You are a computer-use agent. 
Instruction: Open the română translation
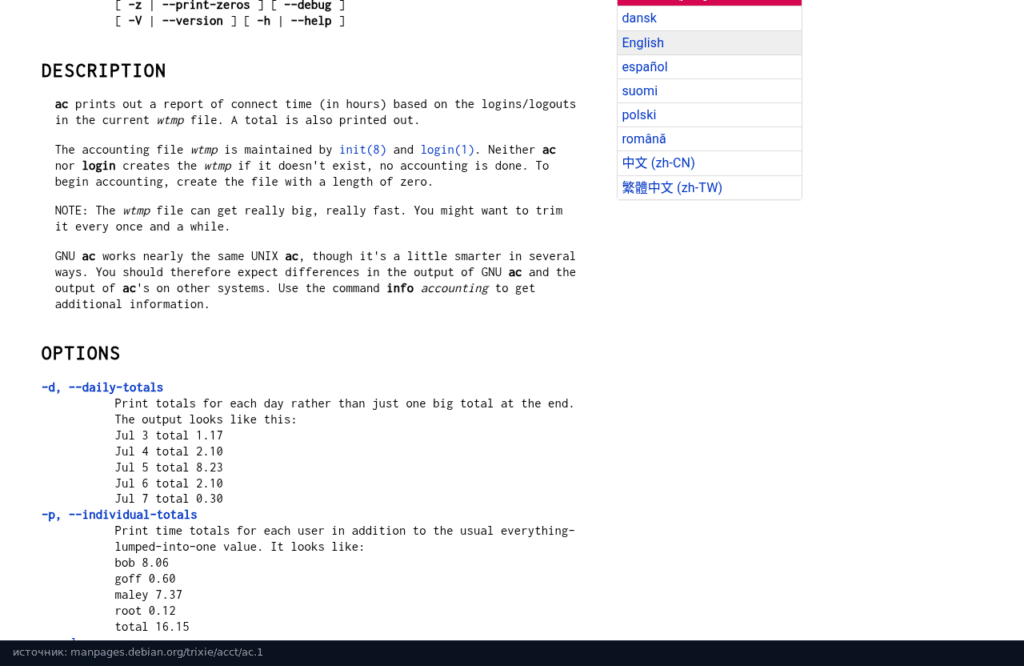(644, 139)
